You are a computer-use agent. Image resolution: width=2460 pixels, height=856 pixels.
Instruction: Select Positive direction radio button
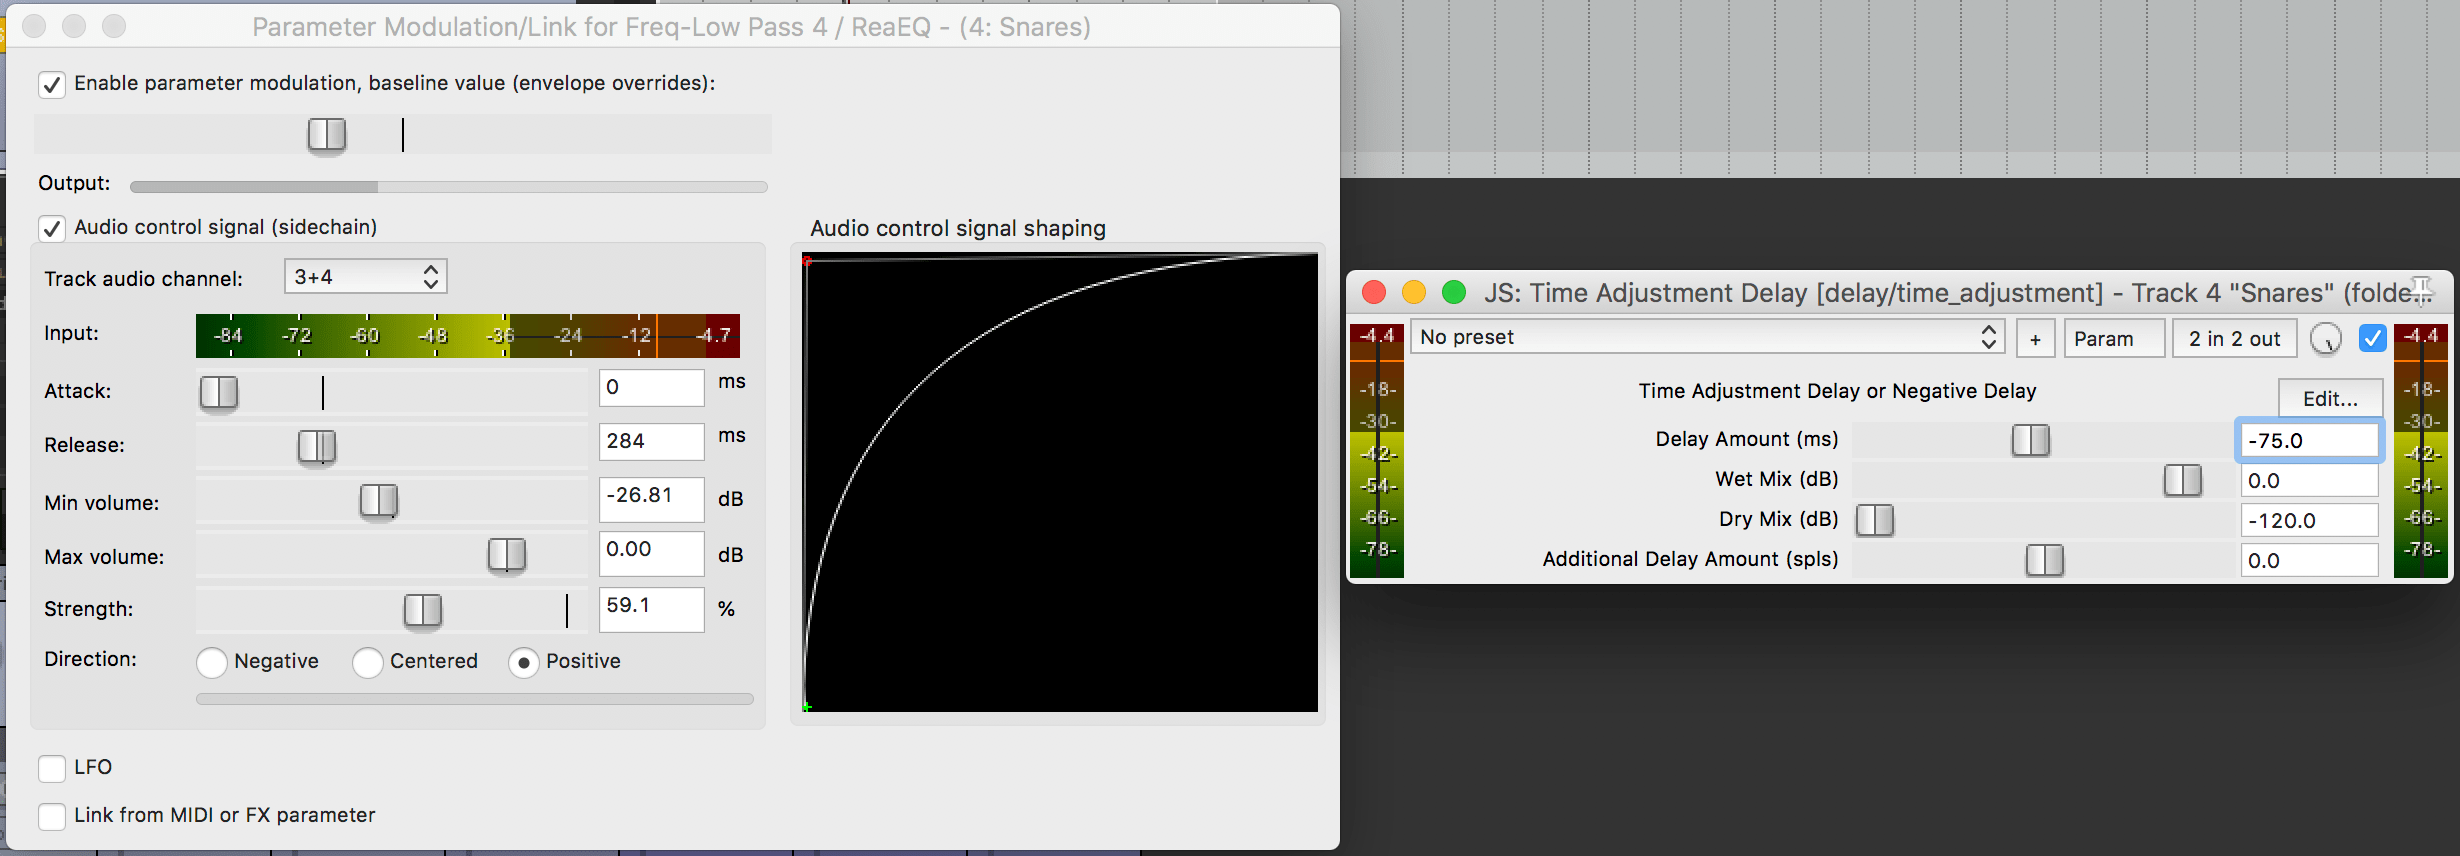coord(524,662)
